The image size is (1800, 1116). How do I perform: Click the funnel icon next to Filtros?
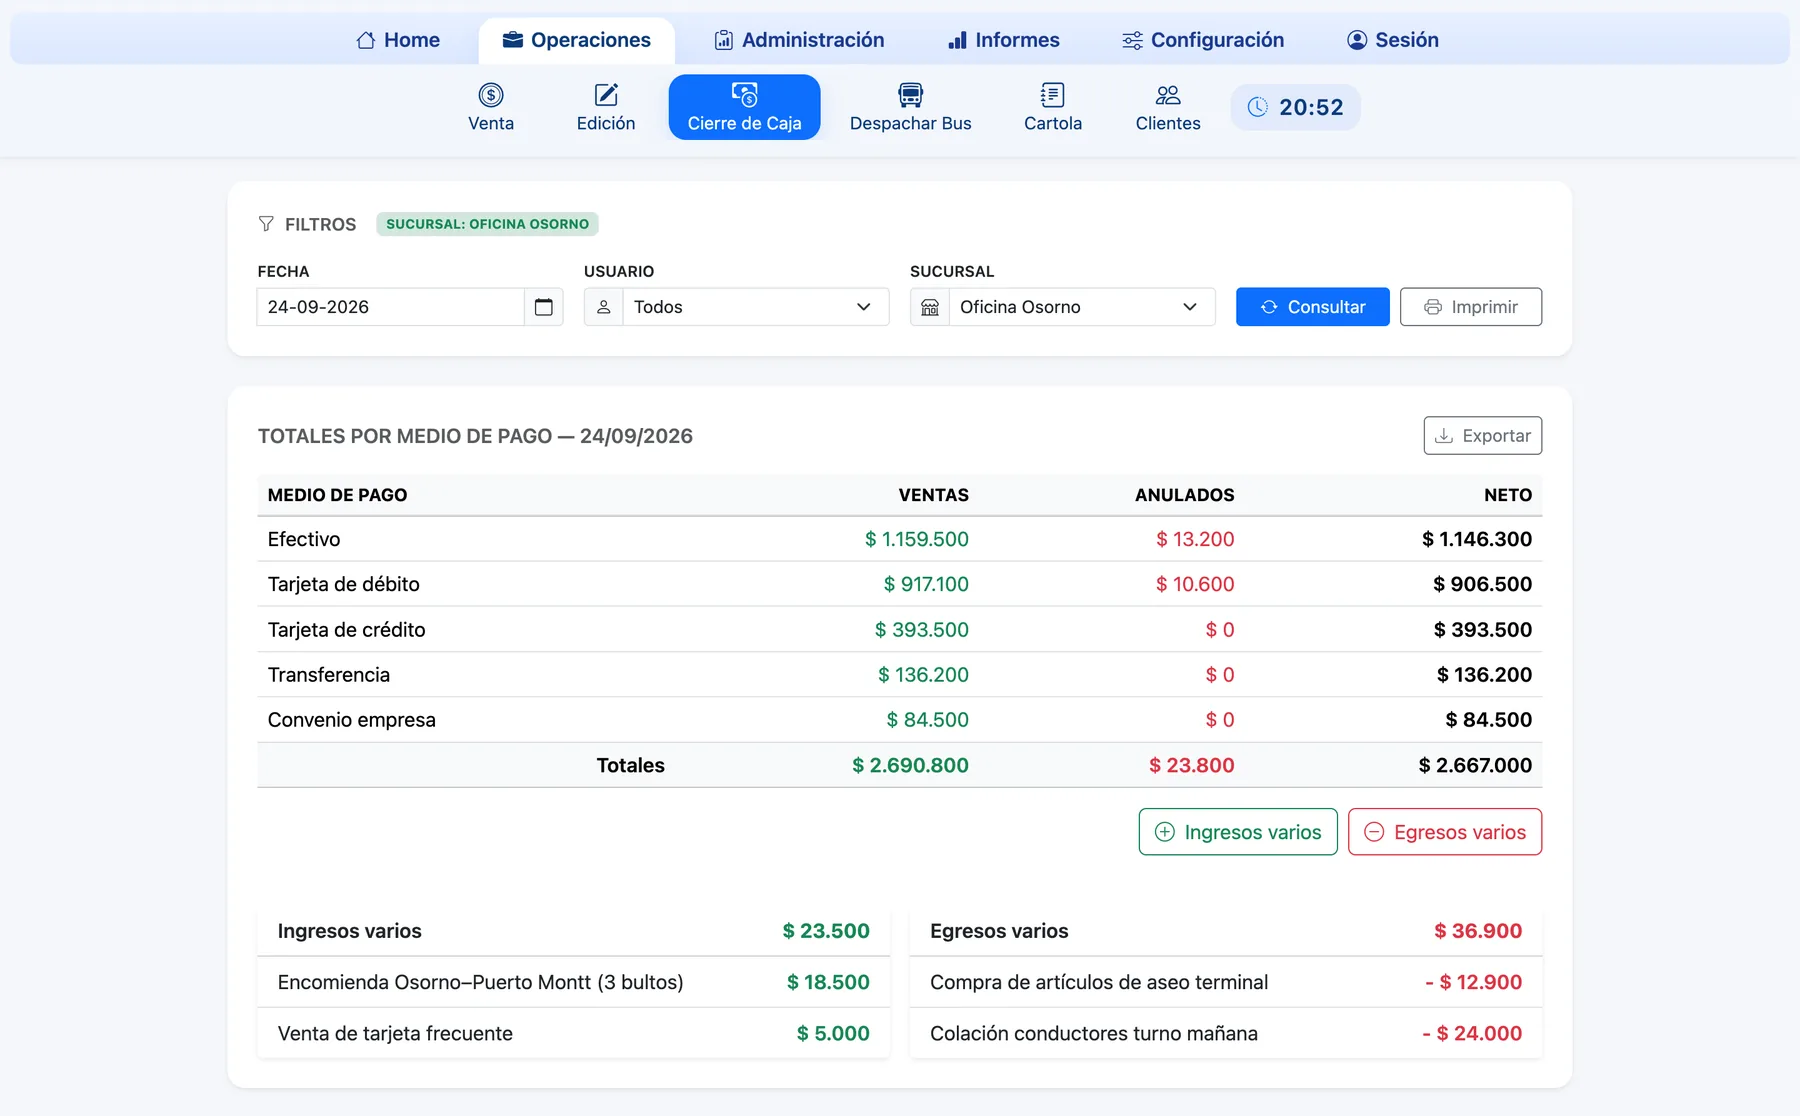point(266,224)
